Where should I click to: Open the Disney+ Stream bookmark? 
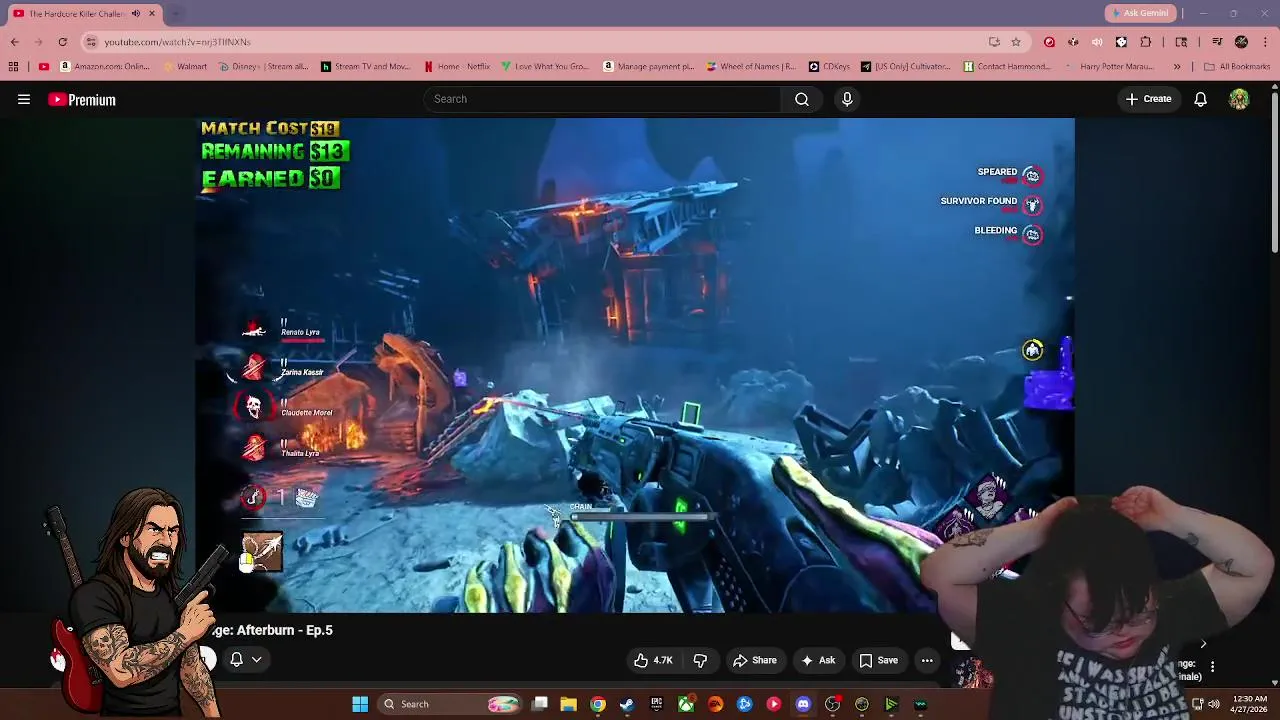pyautogui.click(x=264, y=67)
